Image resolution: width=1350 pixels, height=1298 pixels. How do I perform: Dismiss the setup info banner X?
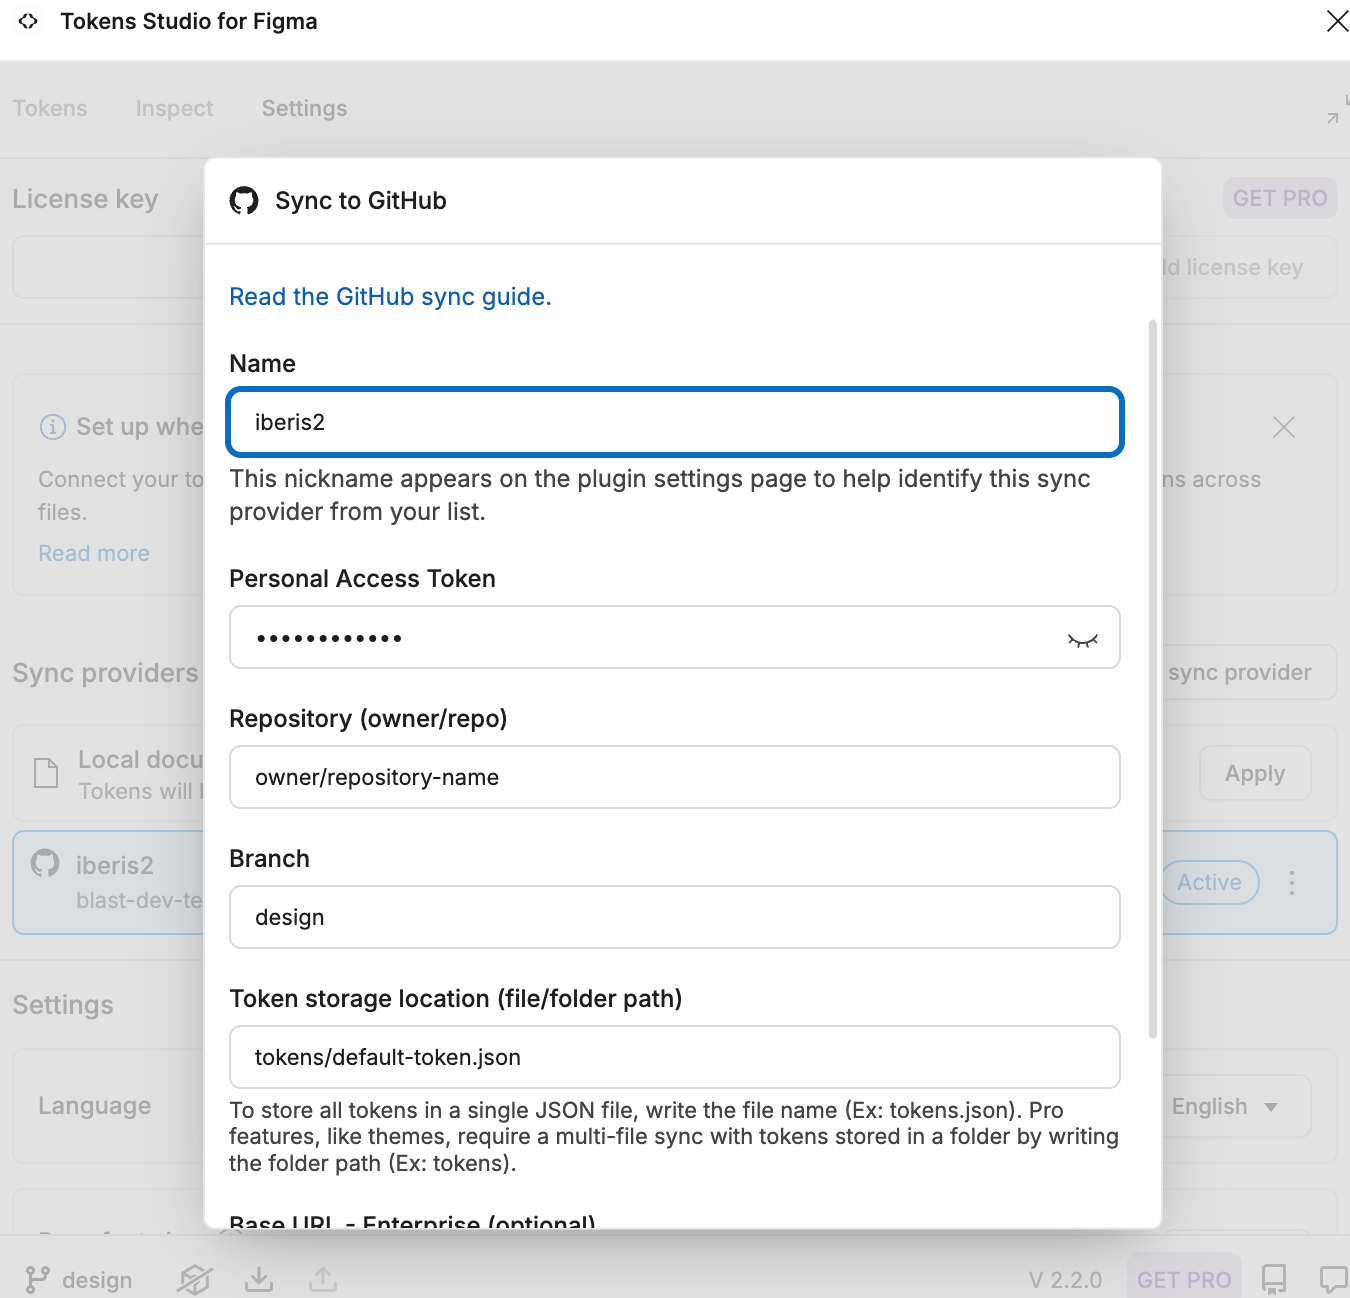point(1284,428)
